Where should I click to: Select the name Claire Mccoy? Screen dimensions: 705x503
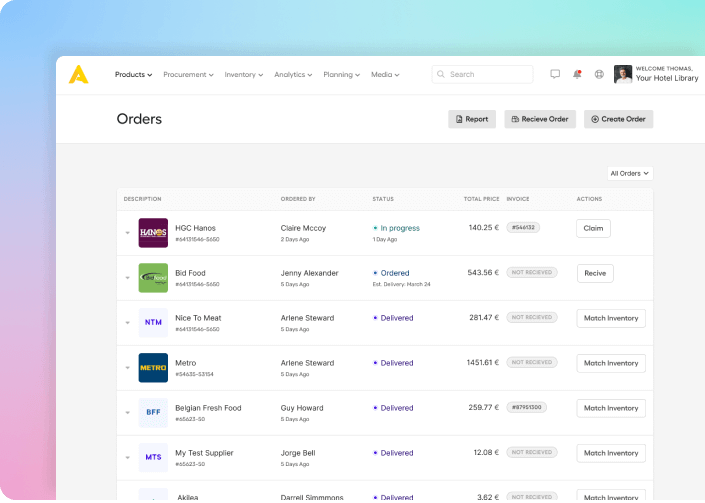(303, 228)
